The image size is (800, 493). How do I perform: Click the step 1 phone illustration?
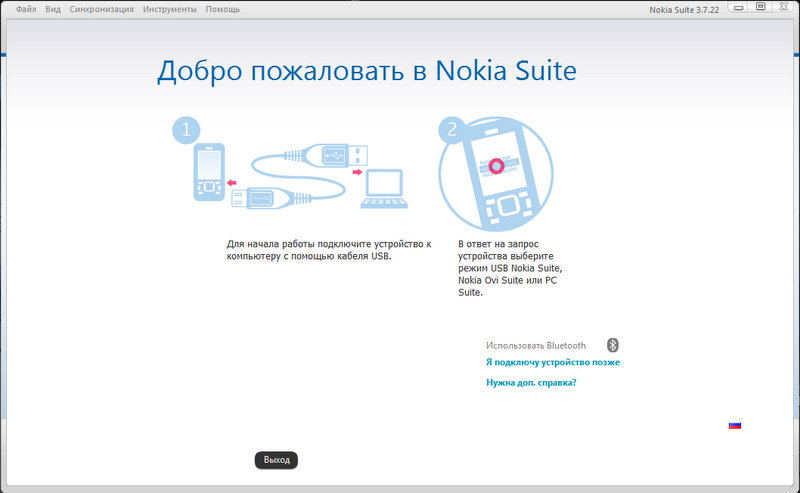tap(209, 172)
